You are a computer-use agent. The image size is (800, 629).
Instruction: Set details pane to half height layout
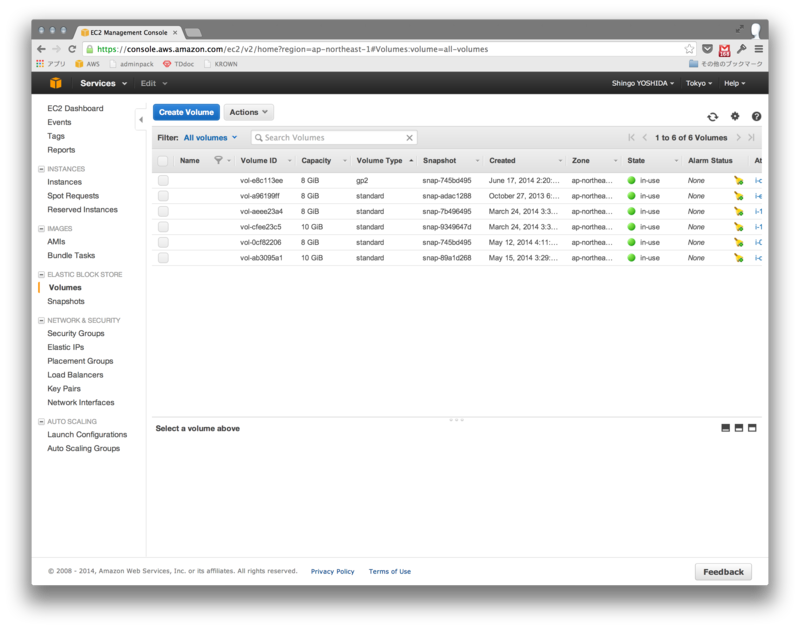(x=739, y=428)
